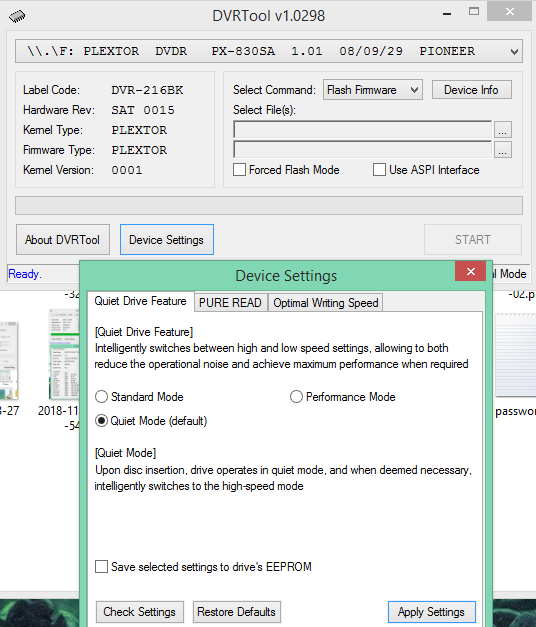Click Check Settings button
The image size is (536, 627).
pos(140,612)
